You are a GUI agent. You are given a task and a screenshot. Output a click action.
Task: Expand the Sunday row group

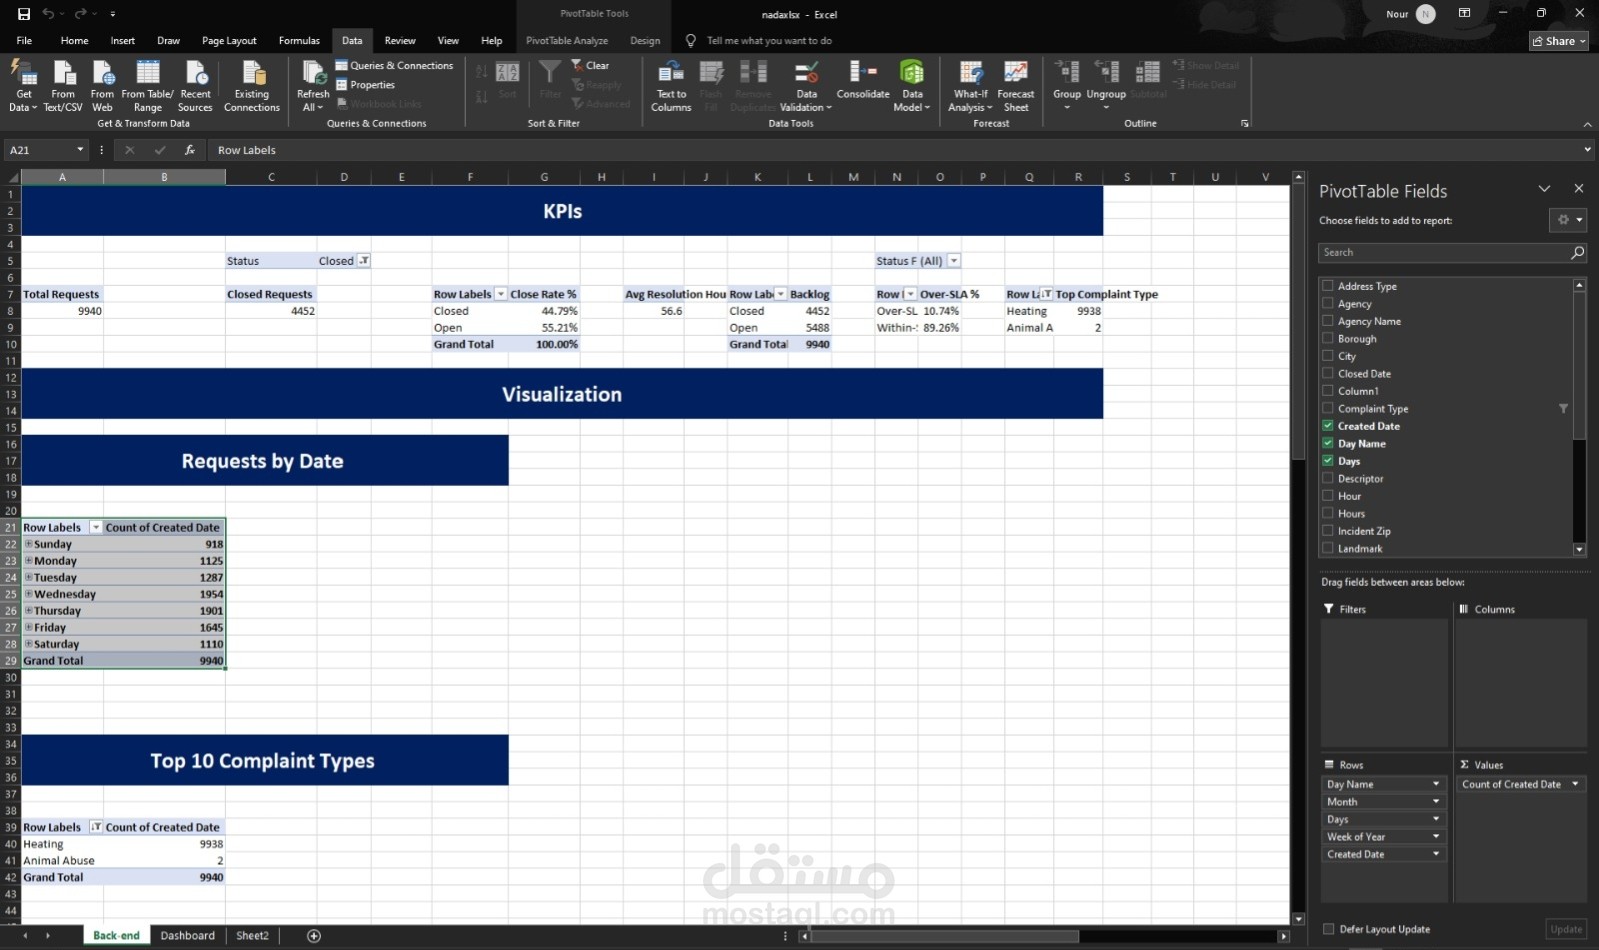click(x=29, y=544)
